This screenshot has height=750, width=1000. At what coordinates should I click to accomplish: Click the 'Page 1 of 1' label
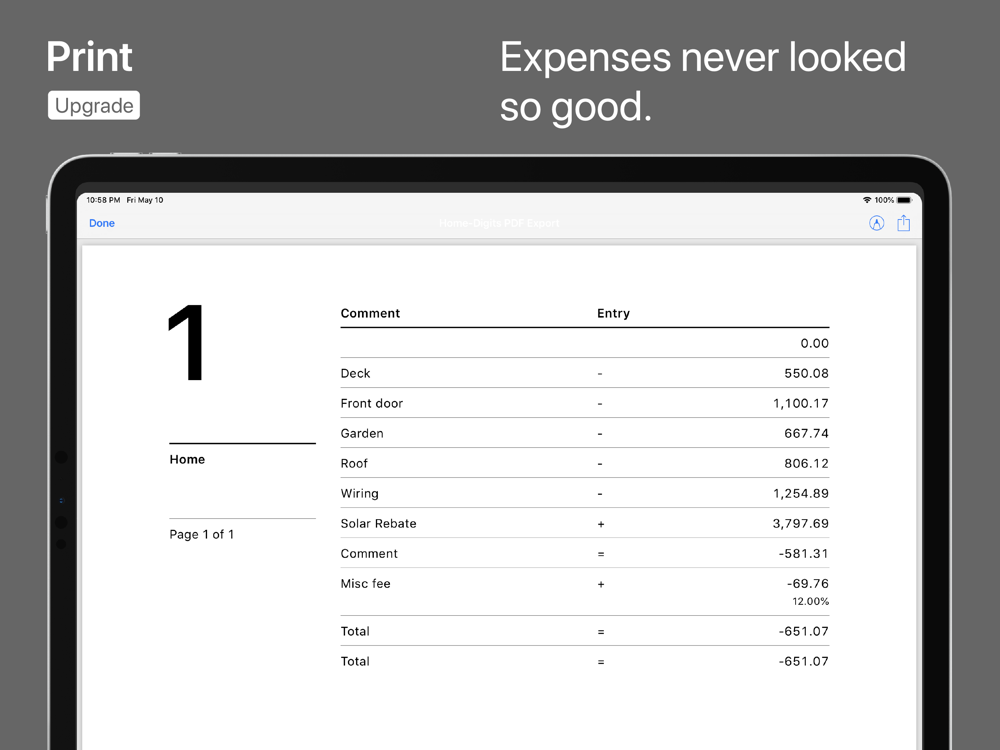[x=202, y=534]
